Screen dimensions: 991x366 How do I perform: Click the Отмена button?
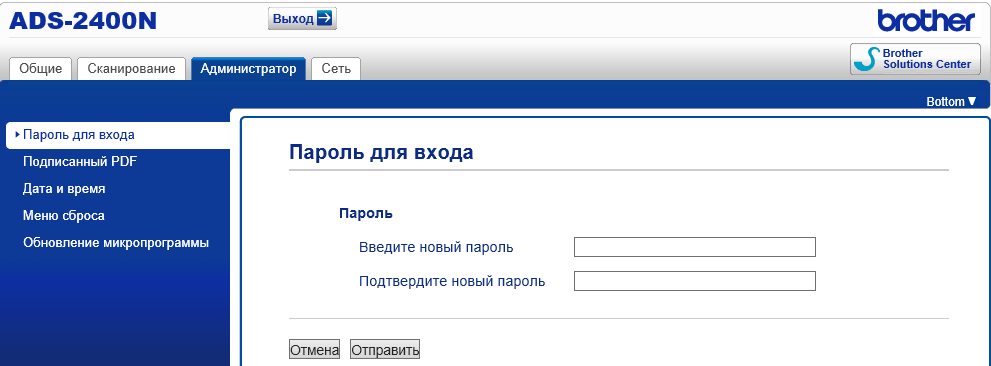coord(314,350)
